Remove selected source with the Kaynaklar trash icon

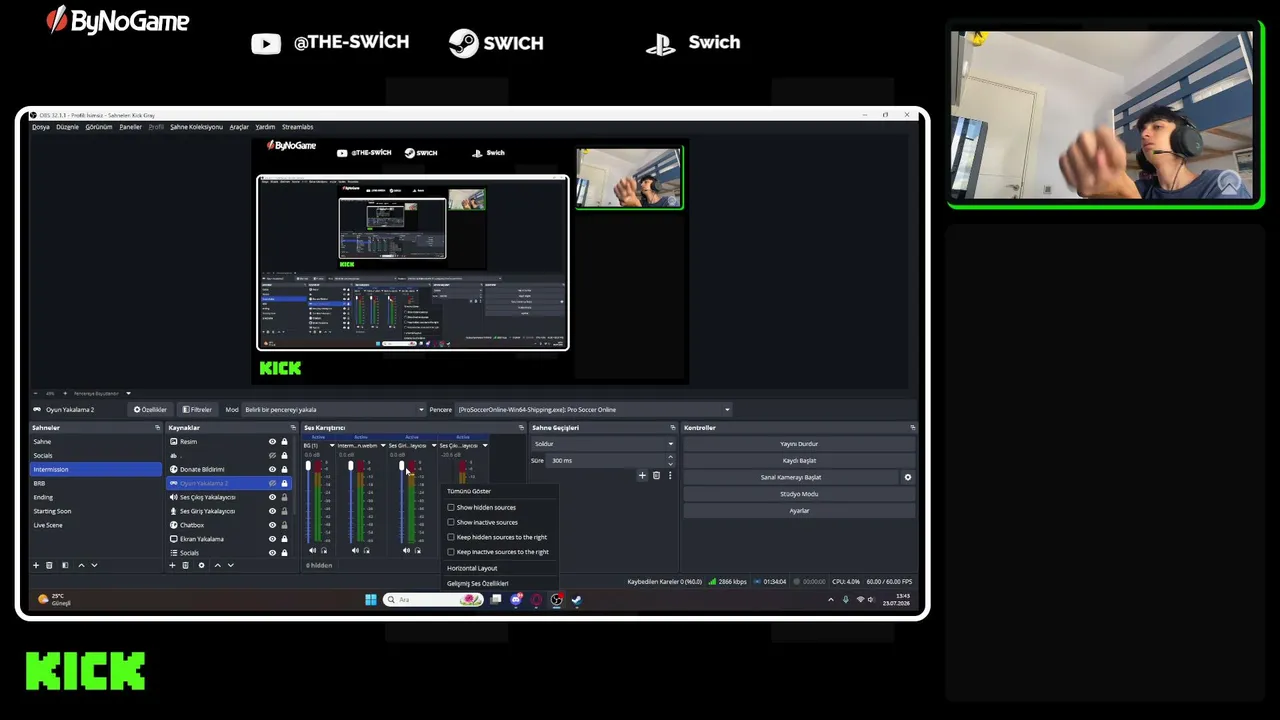click(x=185, y=565)
